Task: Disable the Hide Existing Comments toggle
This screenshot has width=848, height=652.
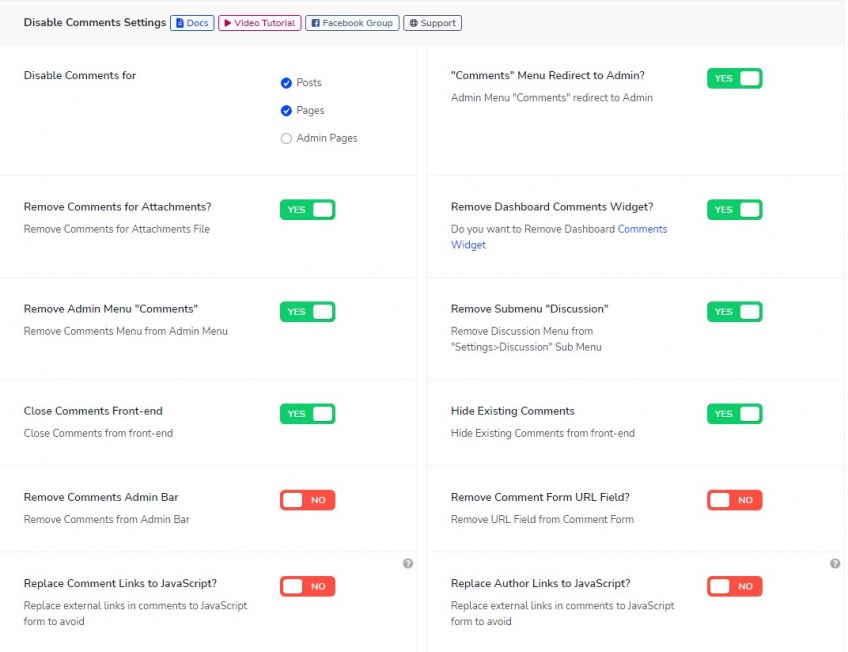Action: [x=734, y=414]
